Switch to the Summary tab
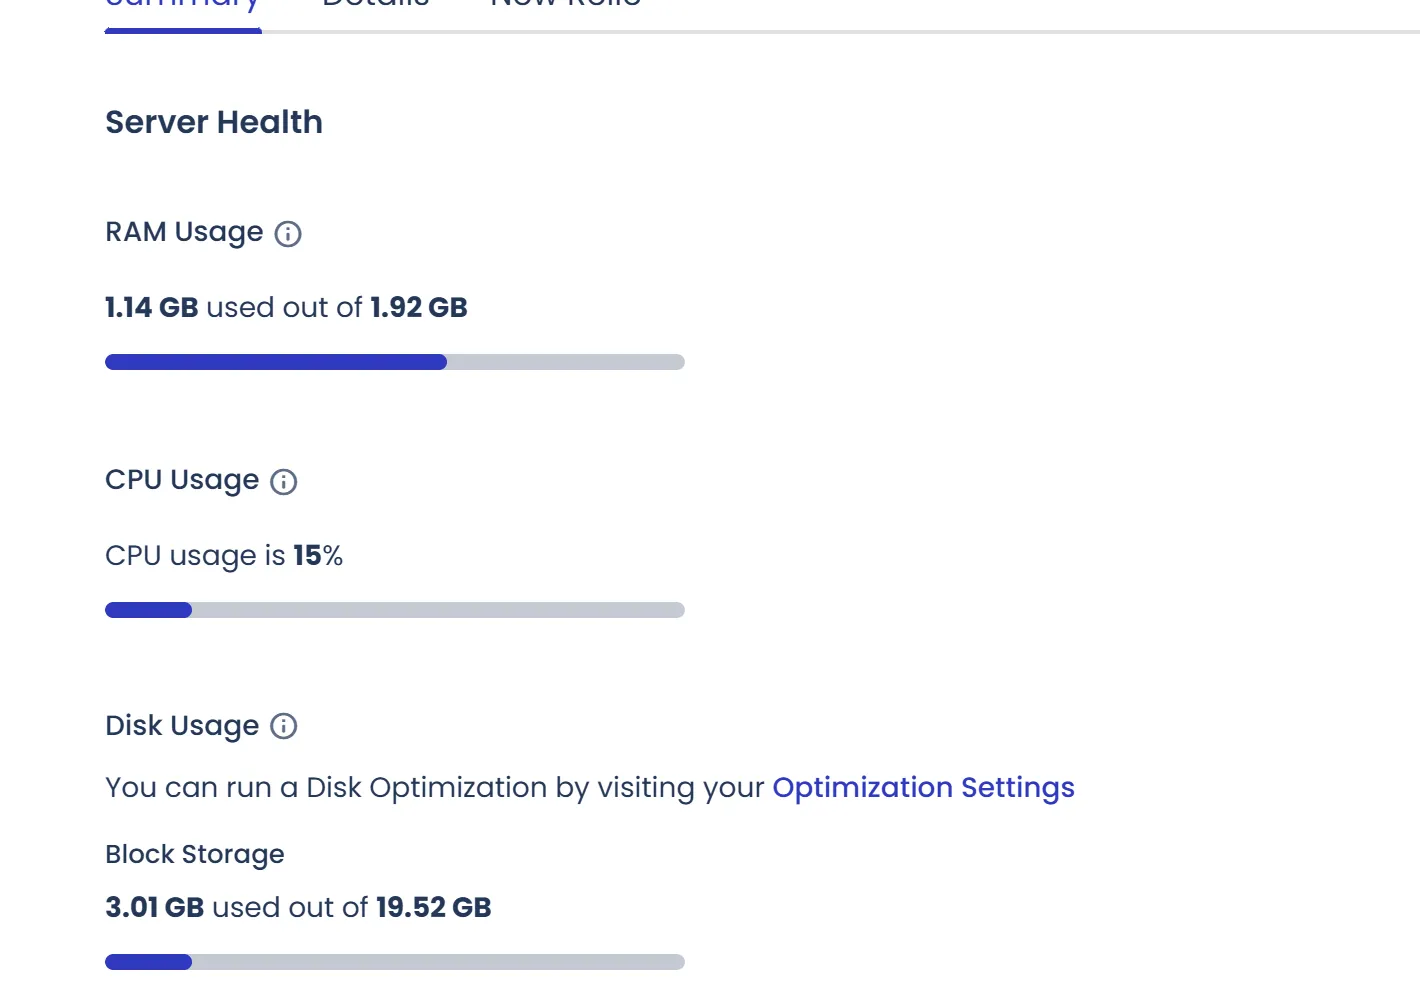The image size is (1420, 1006). pos(183,6)
